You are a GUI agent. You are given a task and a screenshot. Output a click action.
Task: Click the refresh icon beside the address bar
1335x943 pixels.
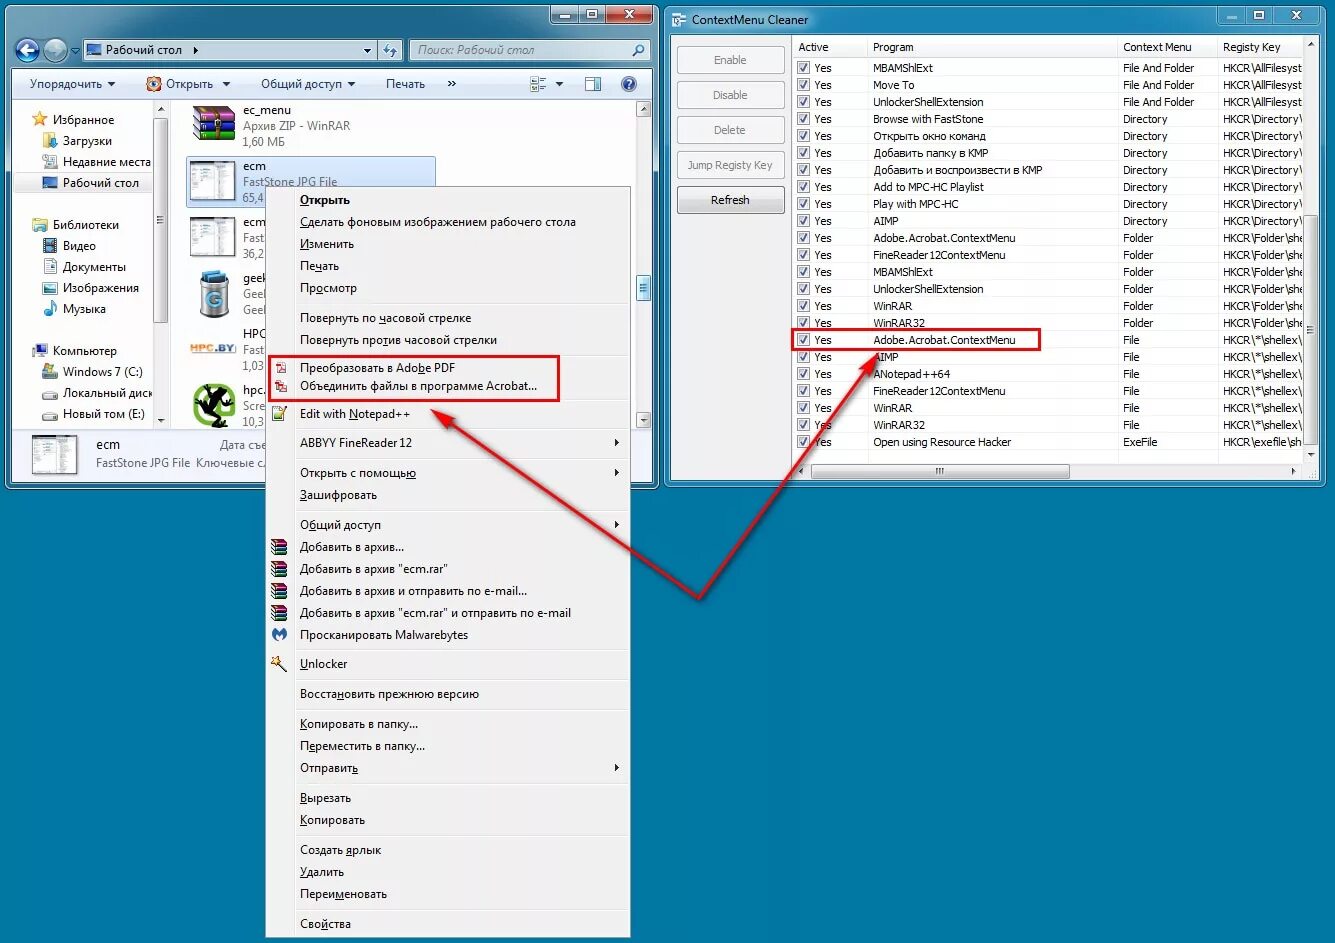pos(391,50)
